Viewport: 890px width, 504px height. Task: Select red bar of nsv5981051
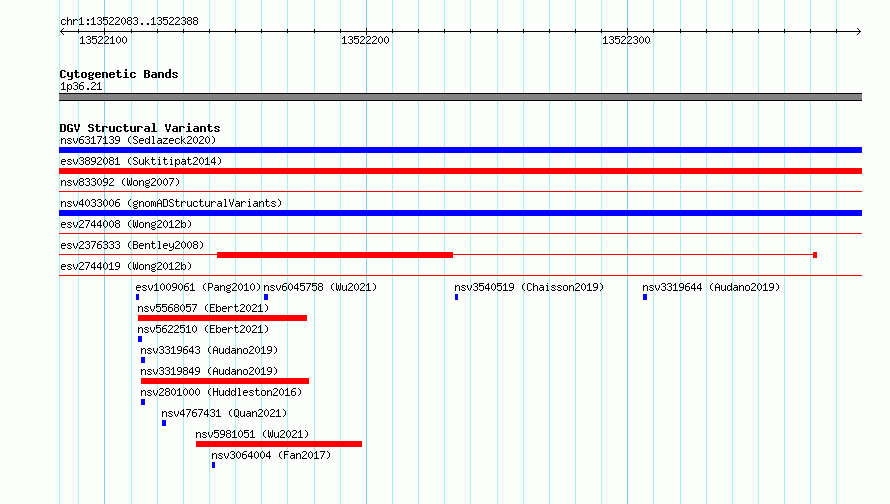(279, 444)
